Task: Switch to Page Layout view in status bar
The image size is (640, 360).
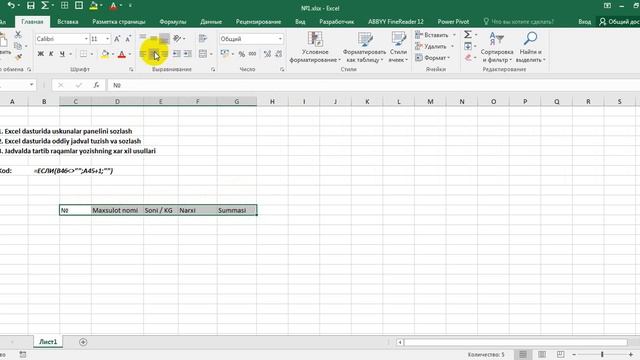Action: (542, 354)
